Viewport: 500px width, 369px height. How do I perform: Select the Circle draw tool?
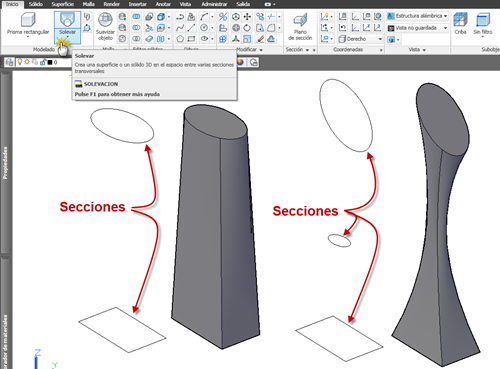[204, 28]
